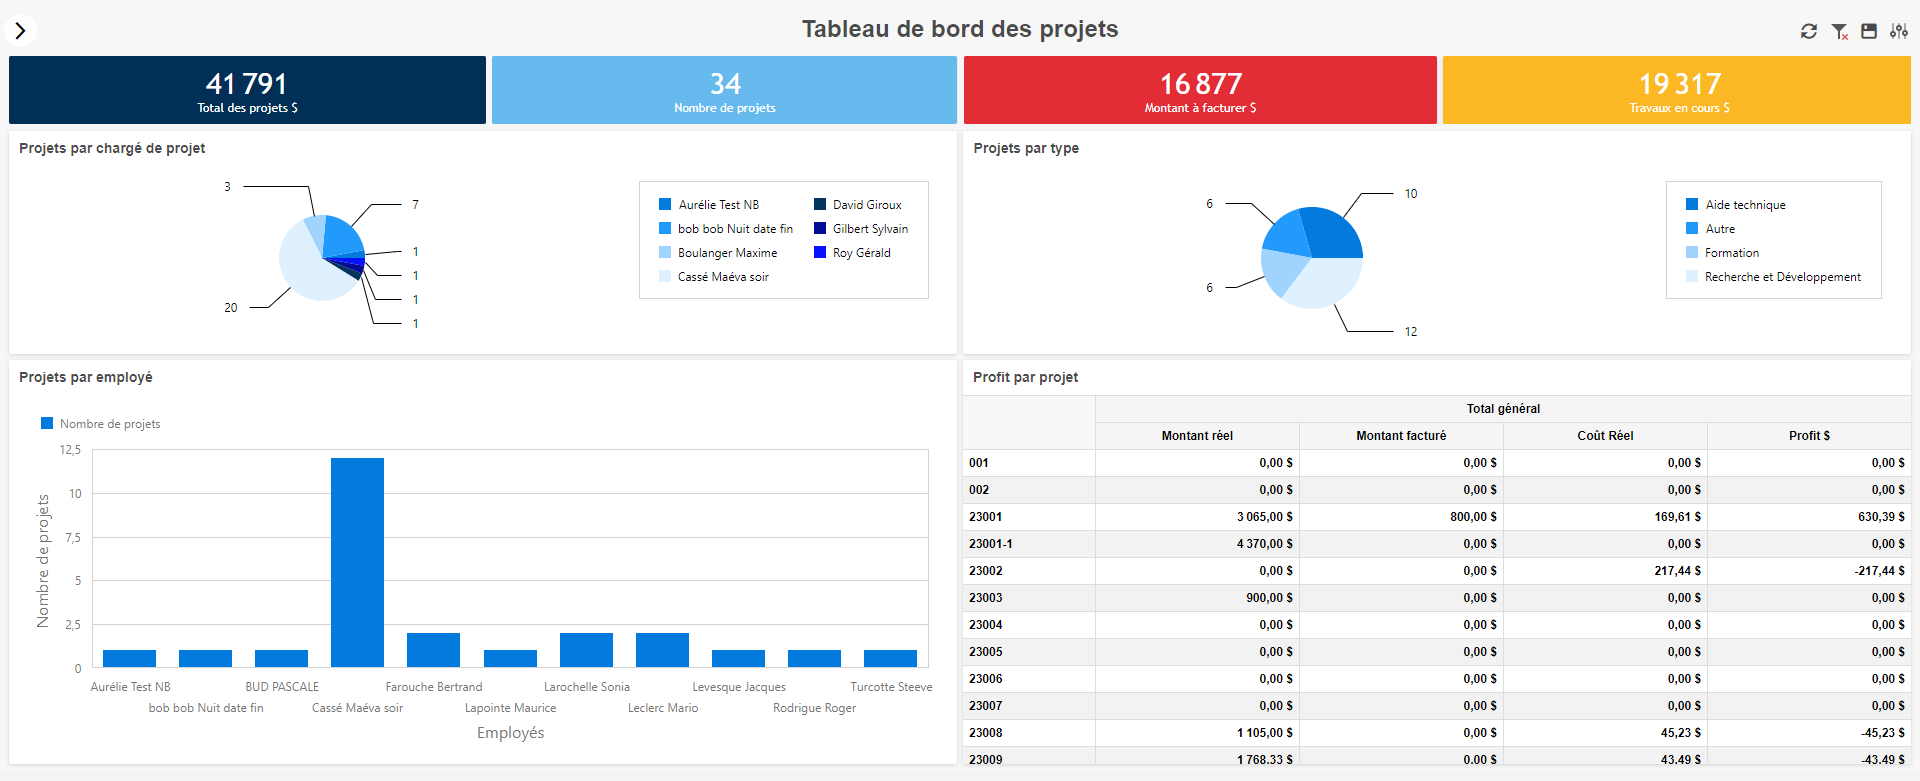Select project row 23001
Viewport: 1920px width, 781px height.
[1437, 517]
